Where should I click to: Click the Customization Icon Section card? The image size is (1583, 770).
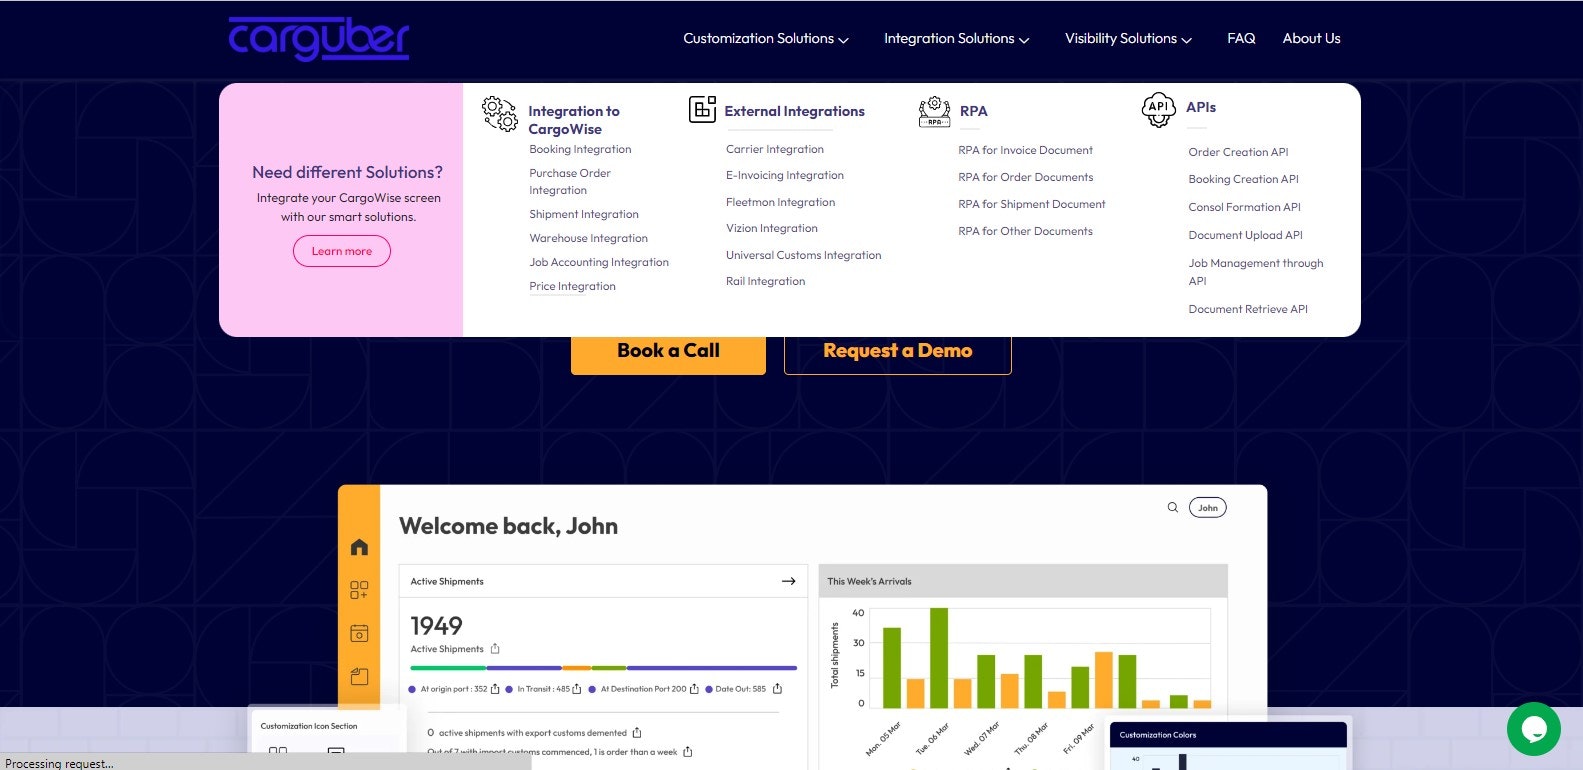tap(328, 737)
